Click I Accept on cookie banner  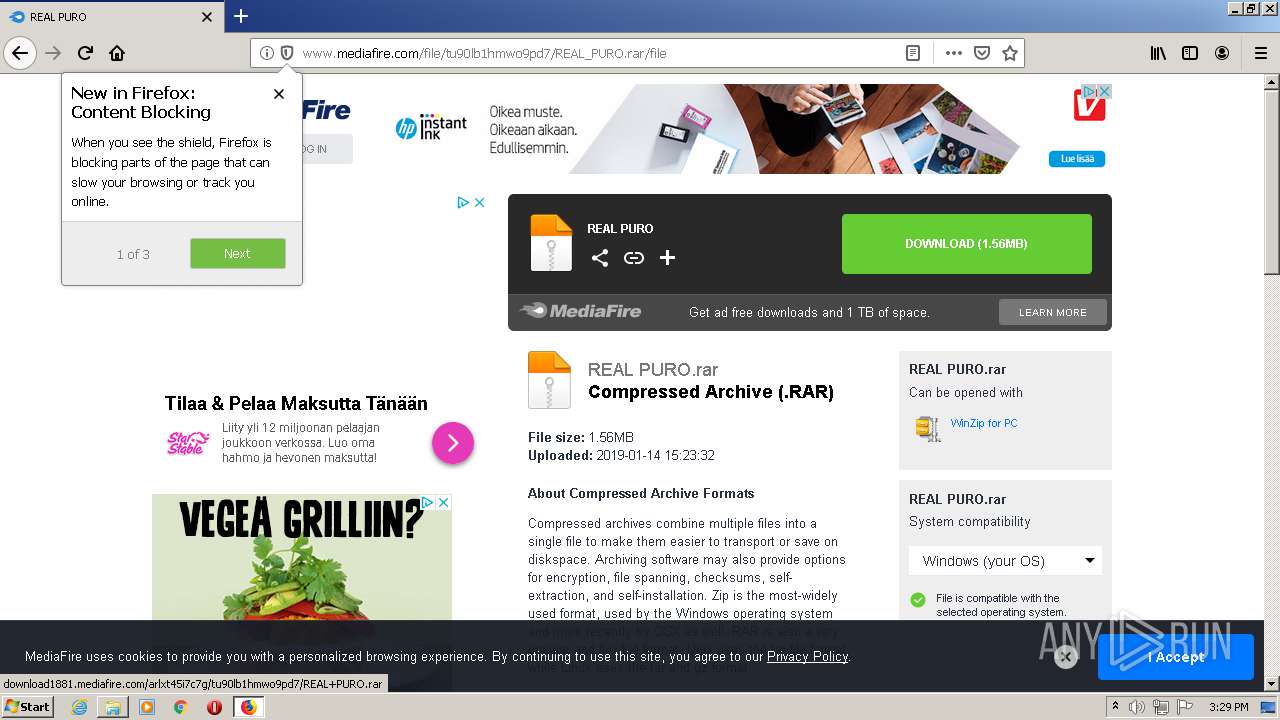[x=1176, y=657]
